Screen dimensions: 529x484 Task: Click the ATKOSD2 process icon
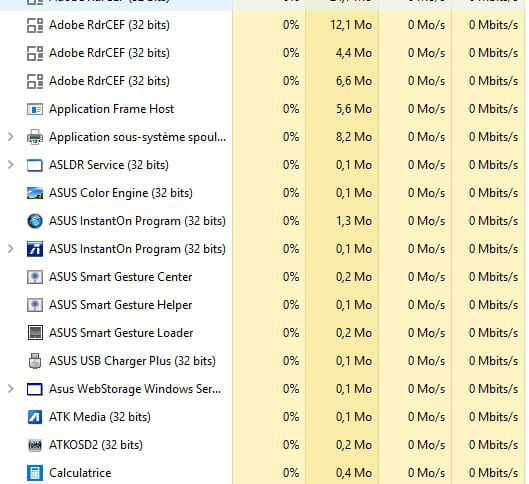35,445
